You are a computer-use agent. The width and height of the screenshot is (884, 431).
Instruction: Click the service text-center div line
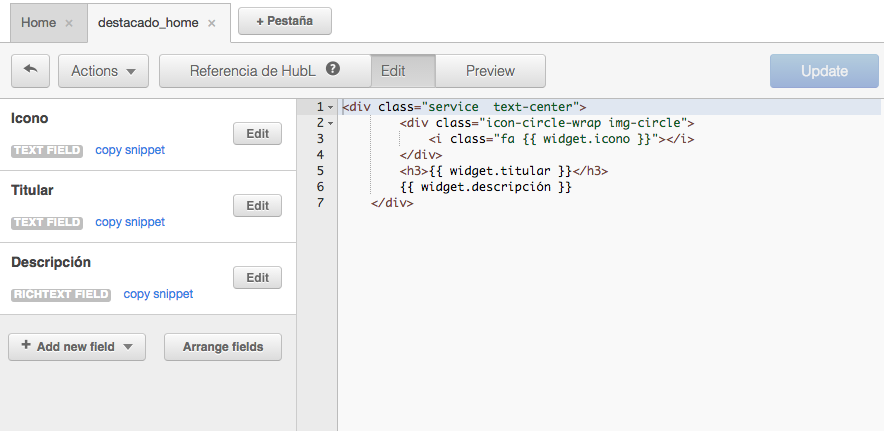tap(465, 107)
